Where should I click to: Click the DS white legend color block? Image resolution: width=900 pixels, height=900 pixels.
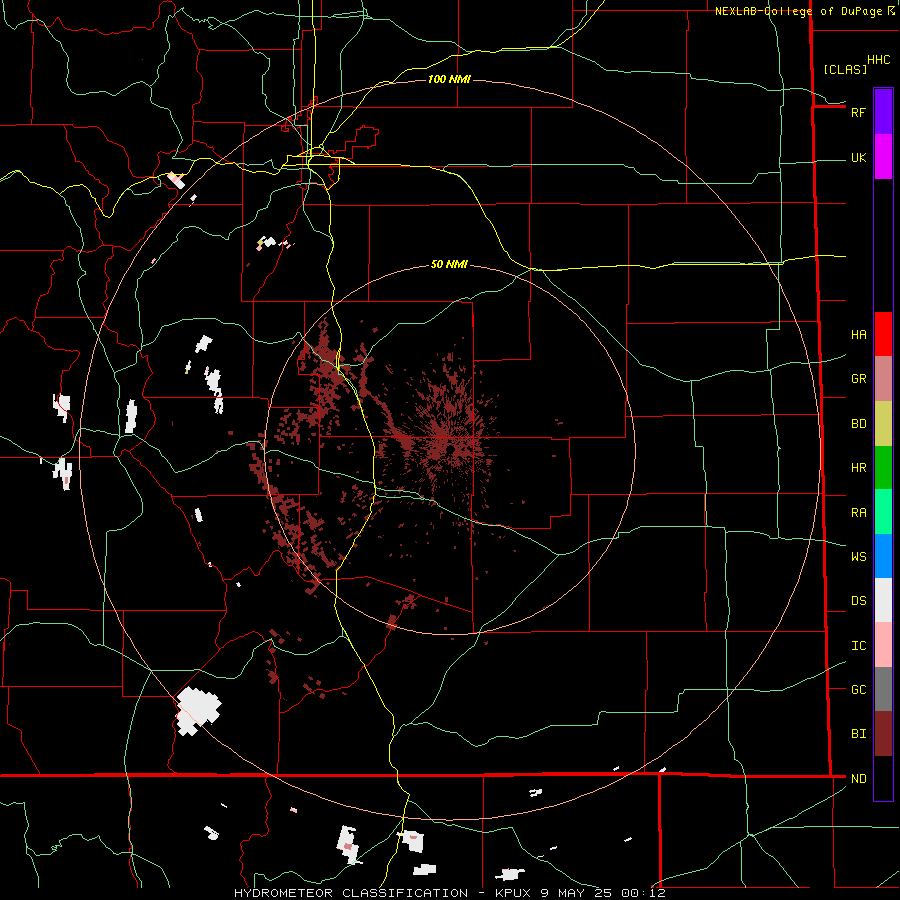click(x=883, y=600)
